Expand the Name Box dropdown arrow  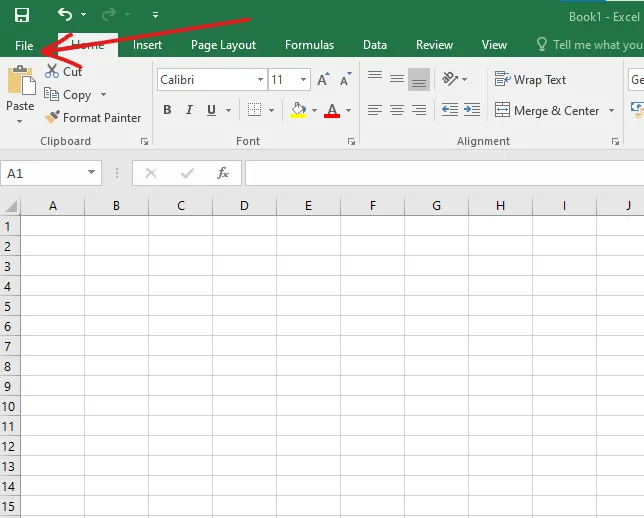pos(92,173)
